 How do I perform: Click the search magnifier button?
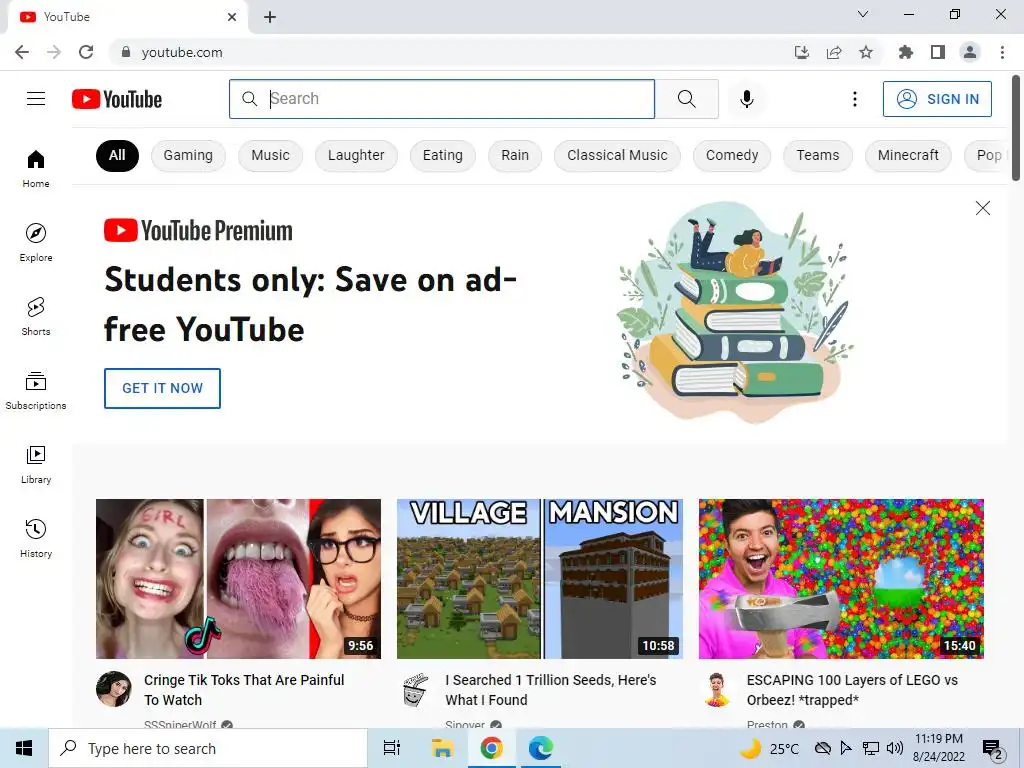tap(686, 99)
